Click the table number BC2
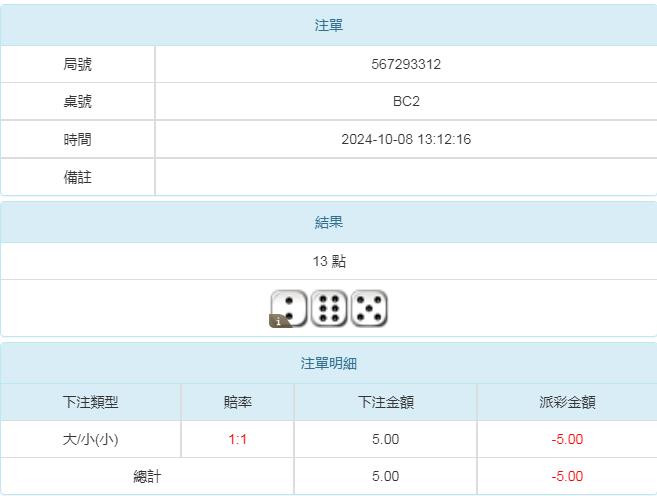Viewport: 657px width, 496px height. pos(406,101)
